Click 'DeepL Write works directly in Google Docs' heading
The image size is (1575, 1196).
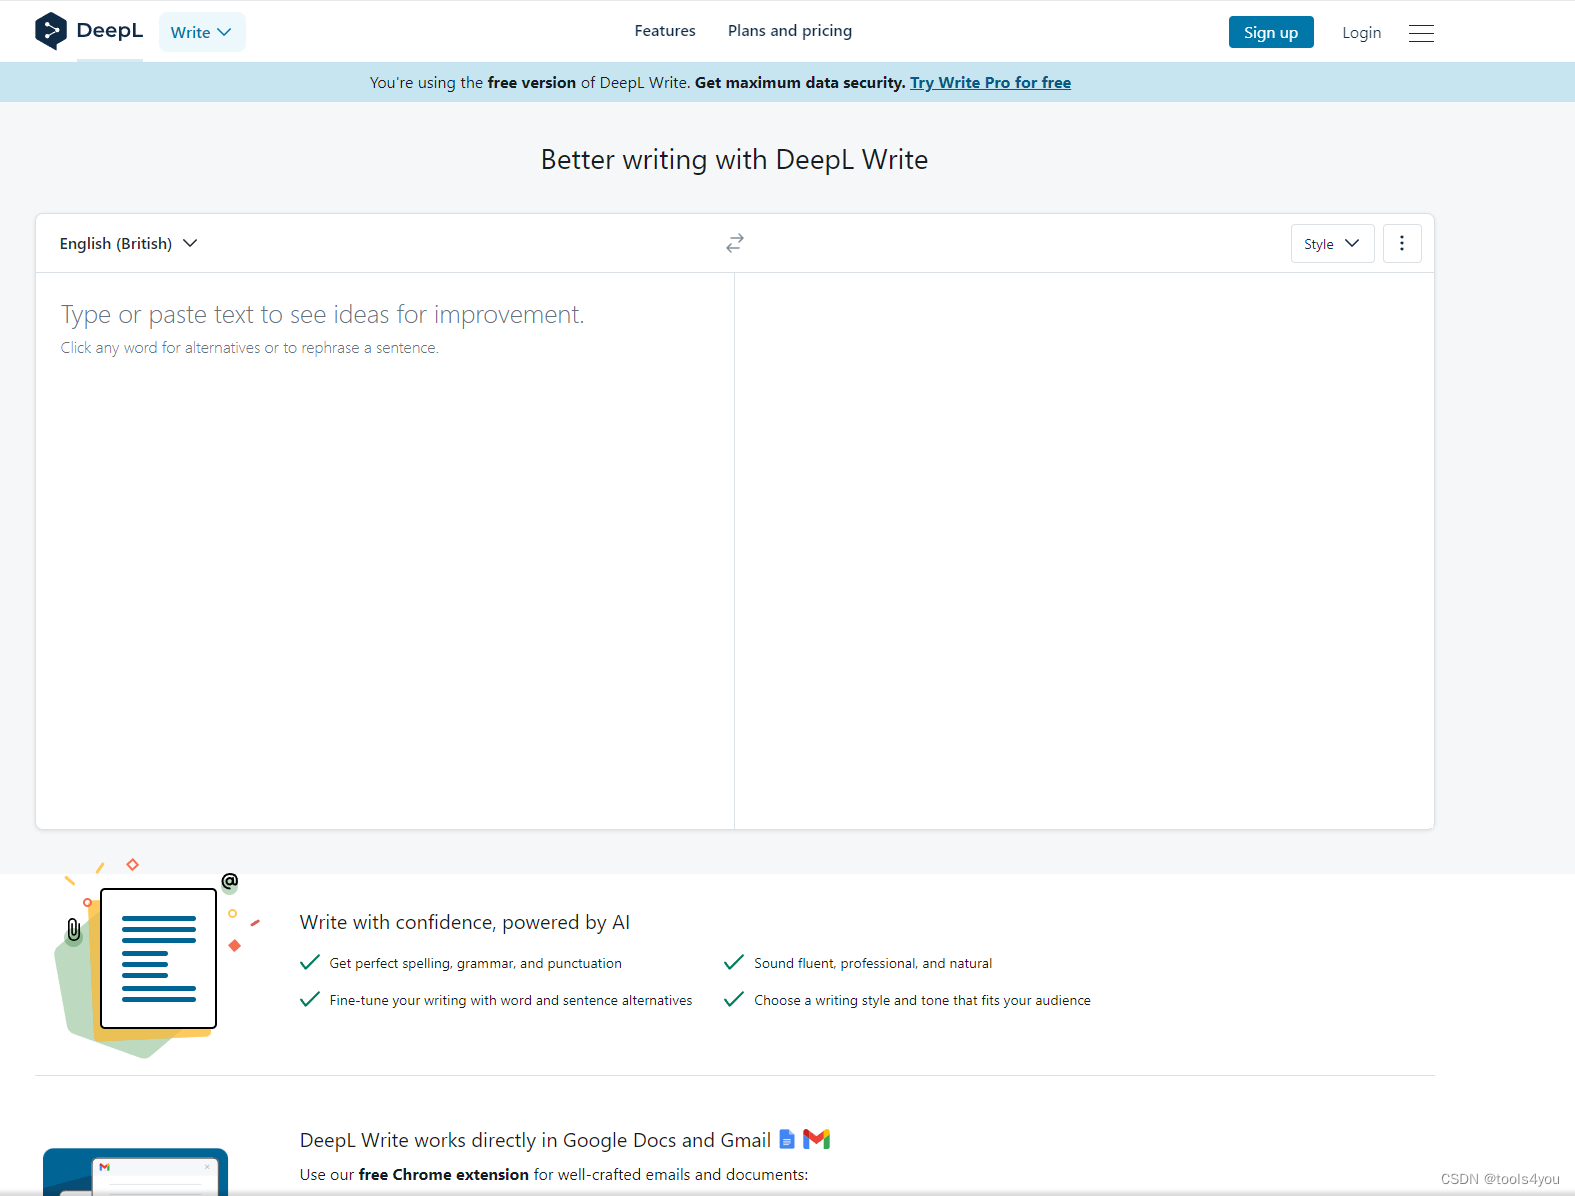pos(535,1140)
